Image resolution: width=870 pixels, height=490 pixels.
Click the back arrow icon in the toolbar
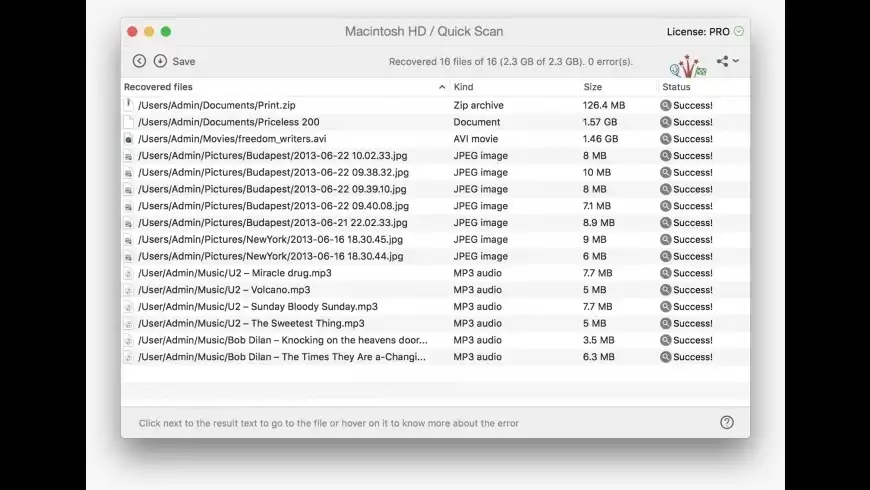tap(139, 61)
